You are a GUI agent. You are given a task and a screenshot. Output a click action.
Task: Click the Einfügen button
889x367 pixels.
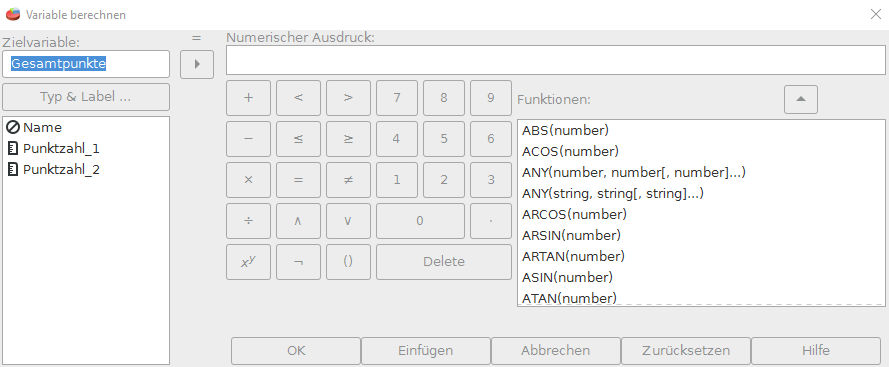(426, 351)
